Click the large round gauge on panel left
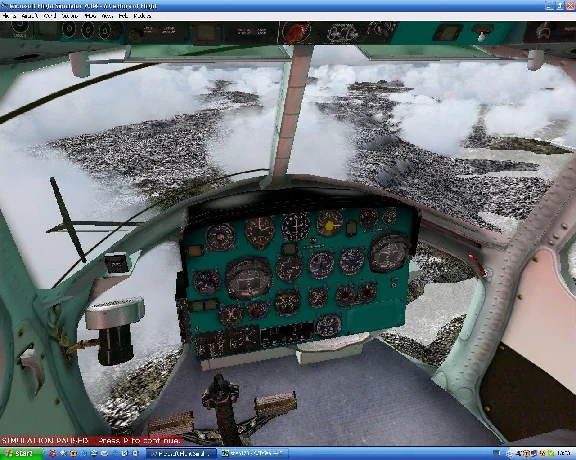 pyautogui.click(x=249, y=278)
